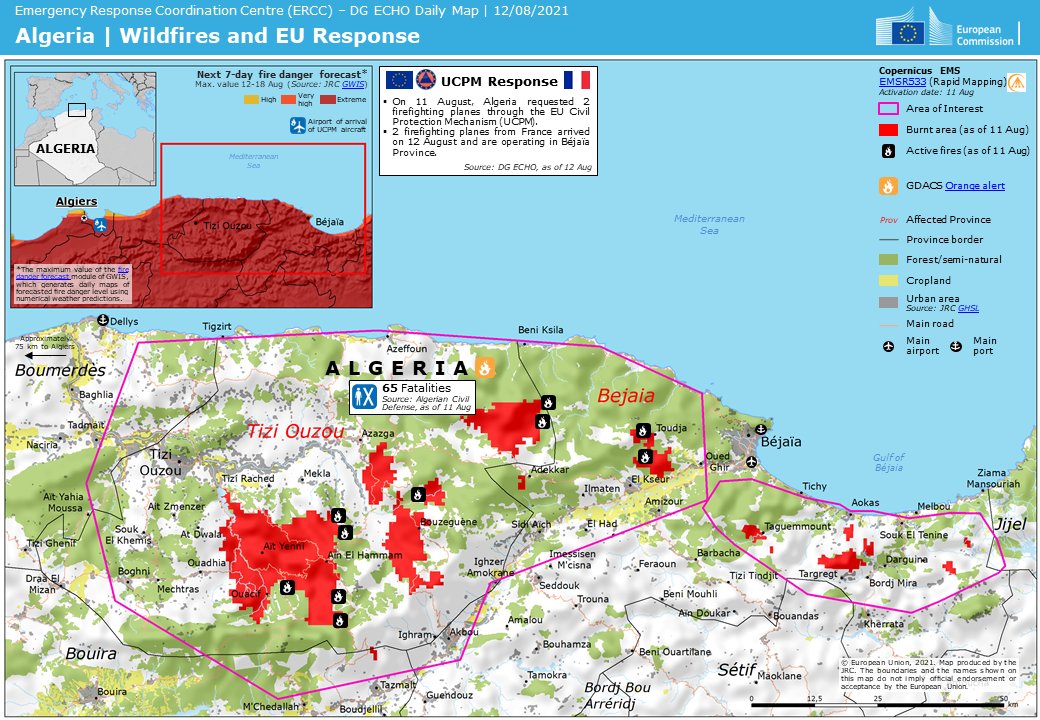Click the Copernicus EMS flame icon near activation date

pyautogui.click(x=1017, y=82)
